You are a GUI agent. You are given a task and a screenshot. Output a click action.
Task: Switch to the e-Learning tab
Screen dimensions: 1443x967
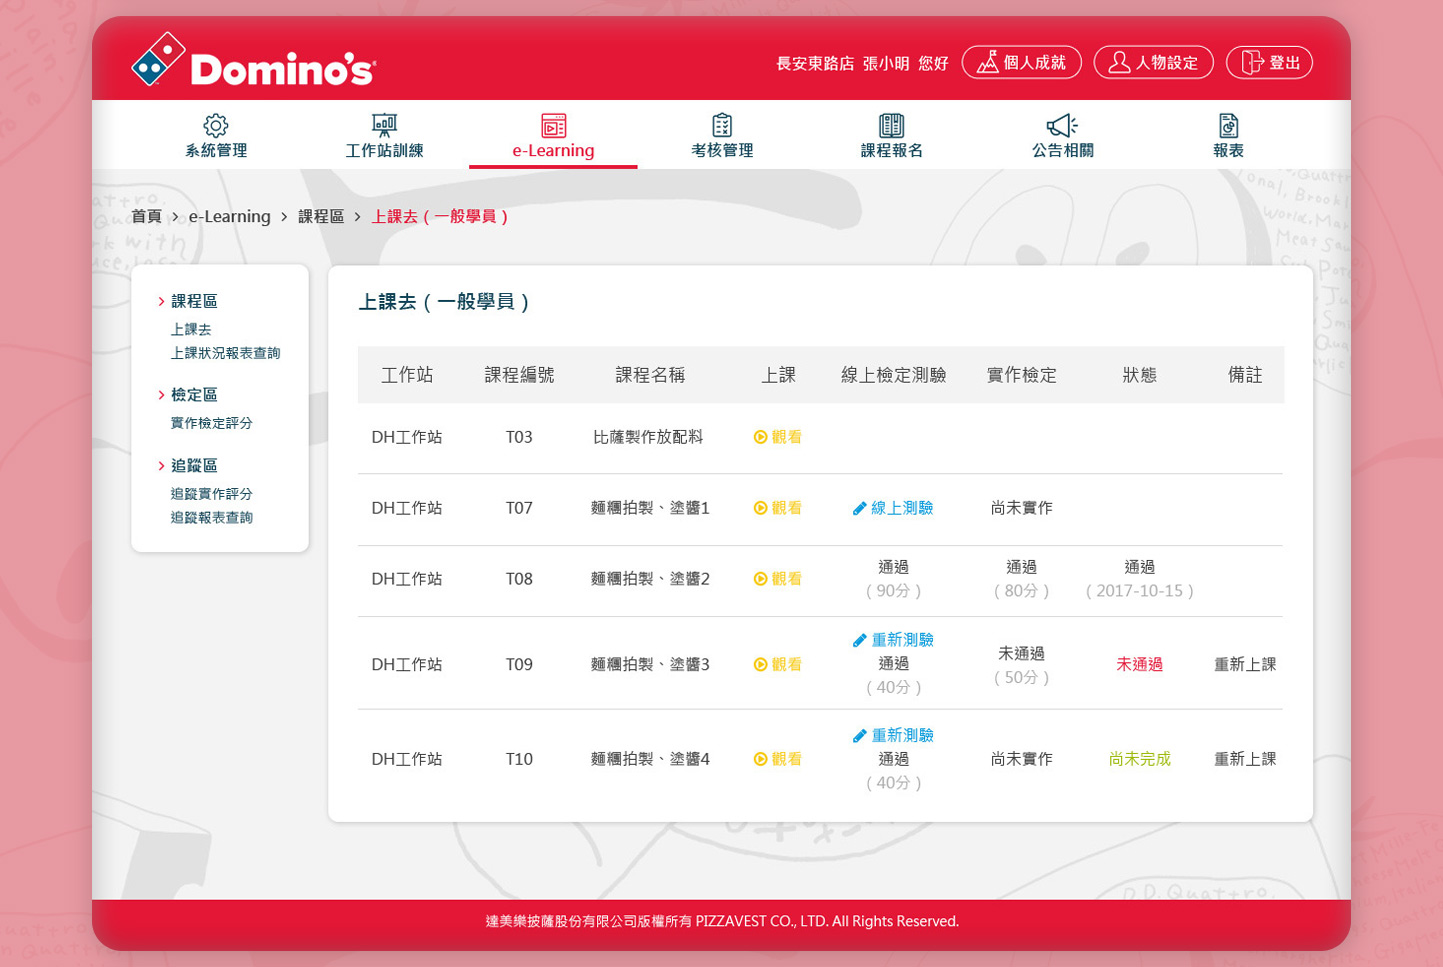(552, 136)
